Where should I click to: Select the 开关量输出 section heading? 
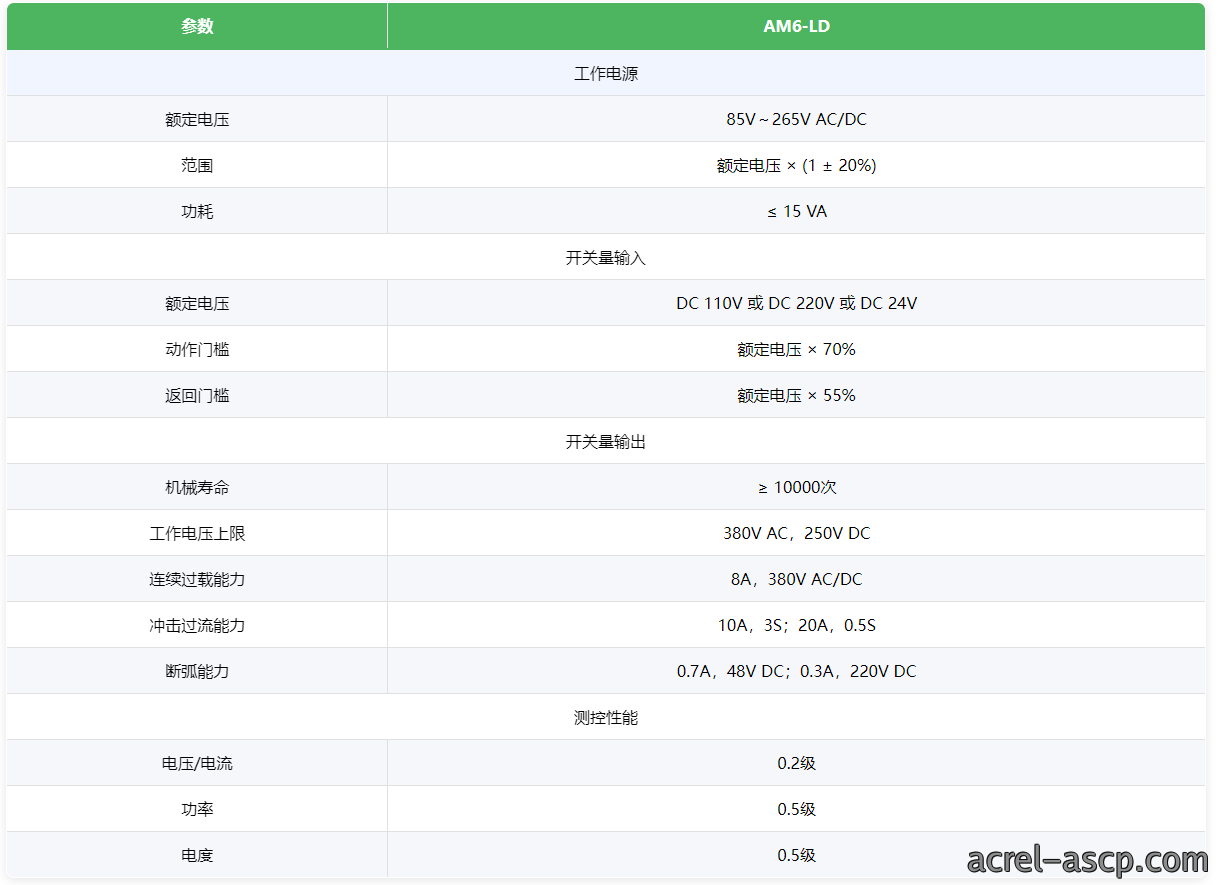click(606, 441)
